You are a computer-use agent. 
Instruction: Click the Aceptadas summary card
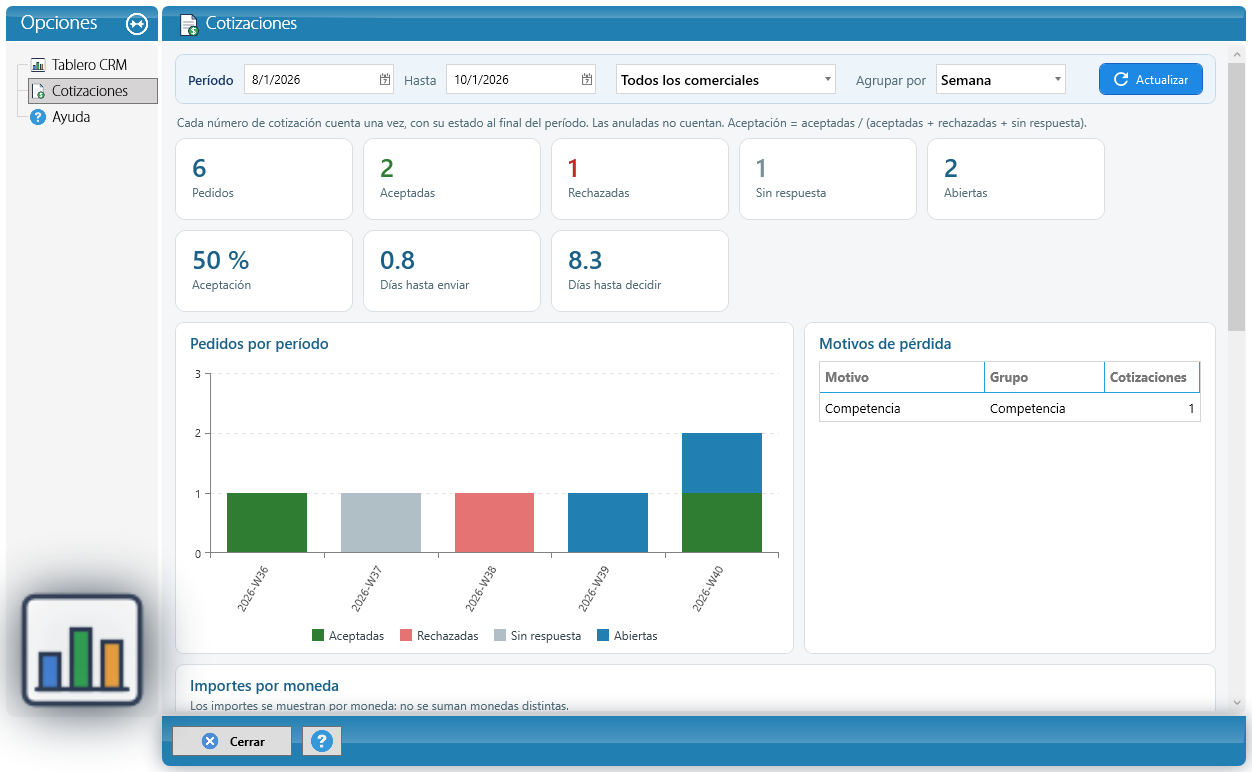pyautogui.click(x=452, y=179)
